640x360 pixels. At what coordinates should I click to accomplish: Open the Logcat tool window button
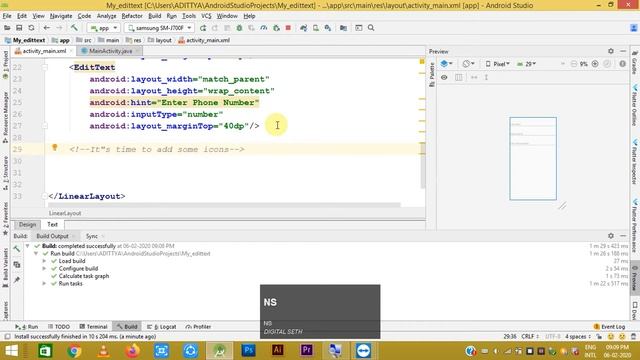click(162, 327)
